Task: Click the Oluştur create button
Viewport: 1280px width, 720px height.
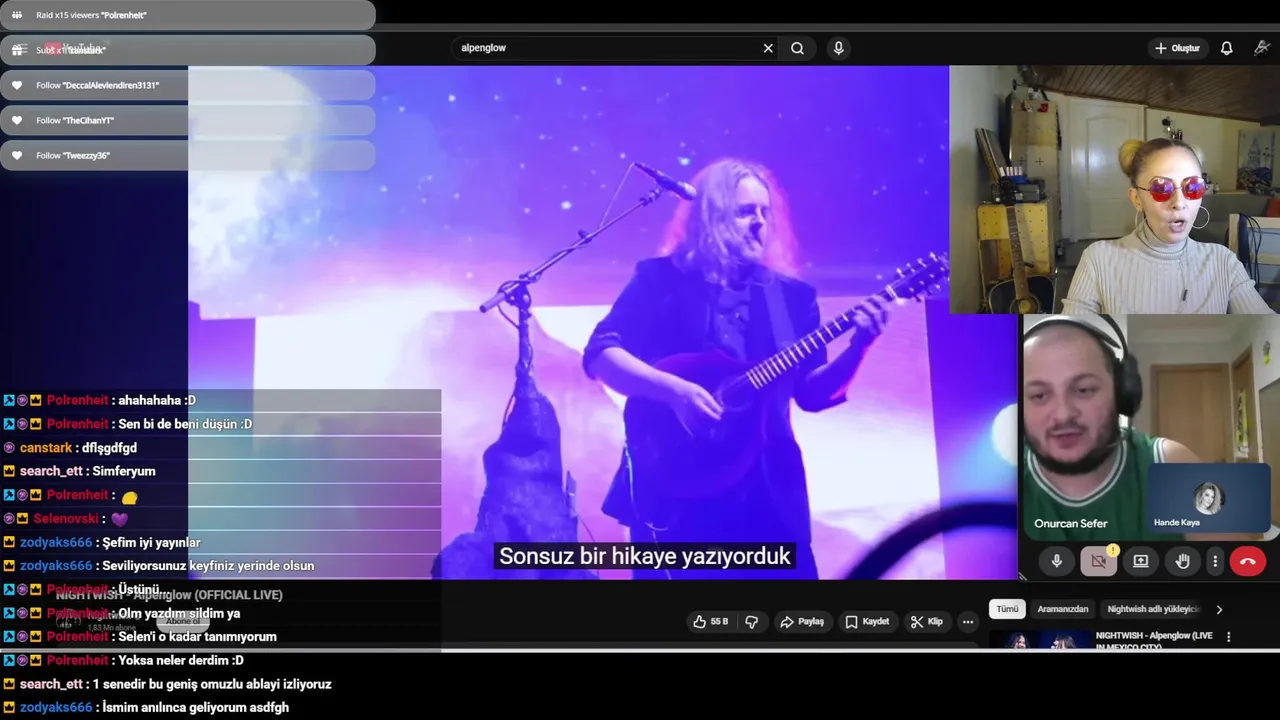Action: [1178, 48]
